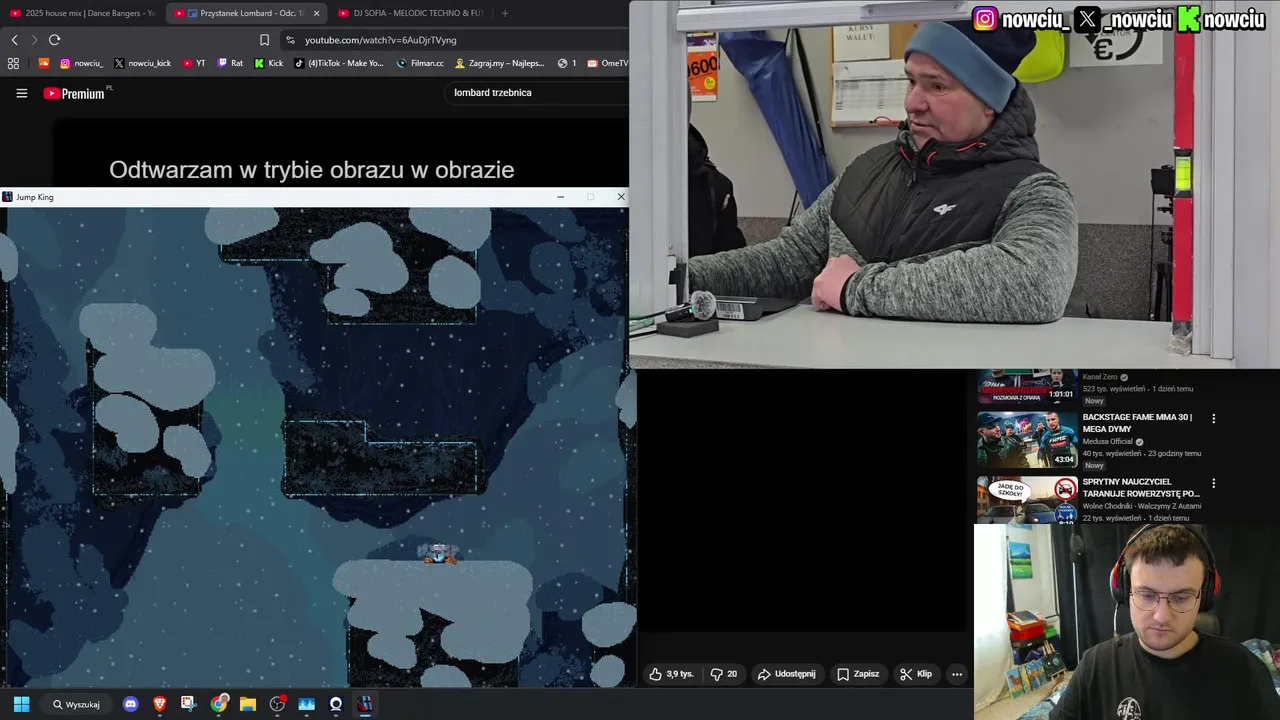Screen dimensions: 1280x720
Task: Open Chrome from the taskbar
Action: pyautogui.click(x=219, y=704)
